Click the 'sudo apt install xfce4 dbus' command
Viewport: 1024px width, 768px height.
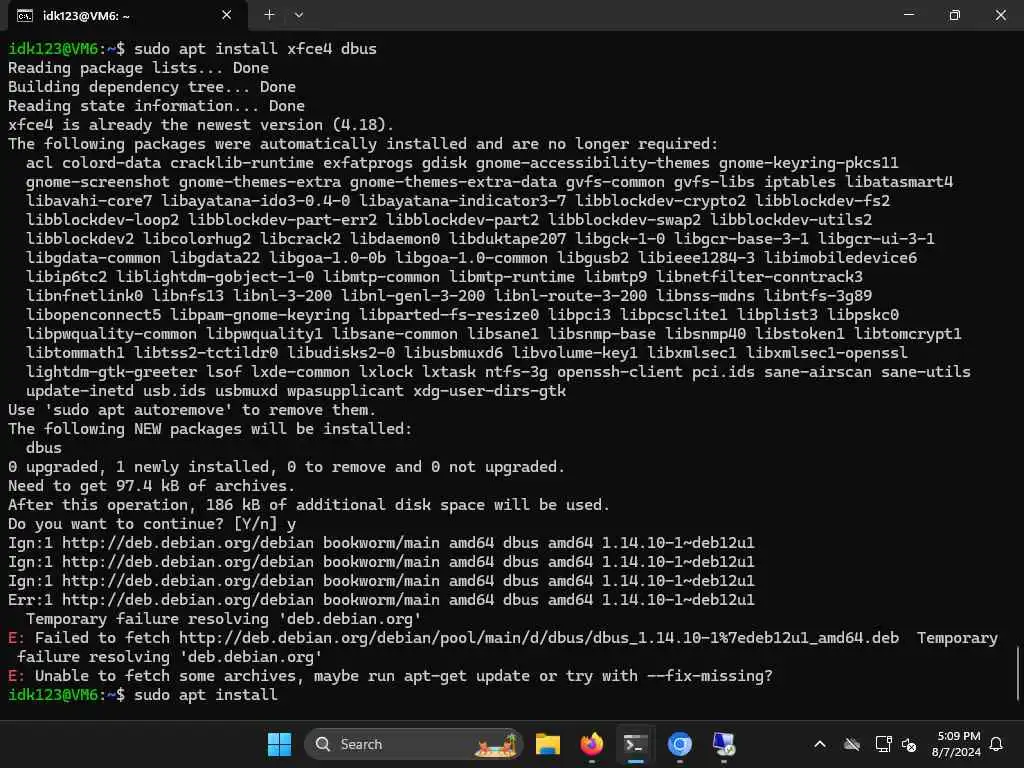[255, 49]
